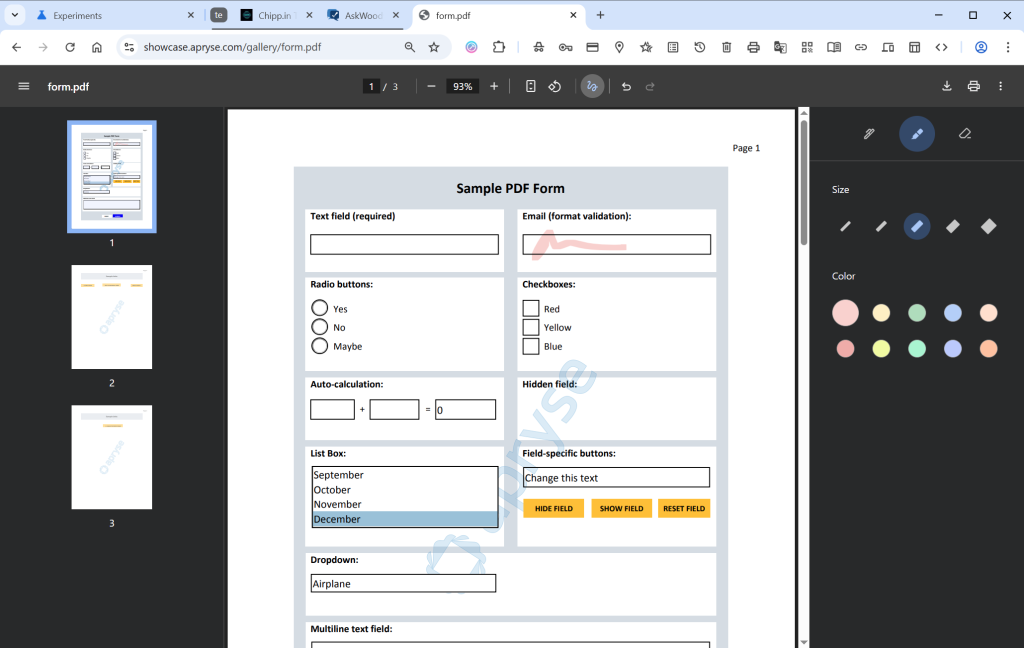1024x648 pixels.
Task: Download the PDF file
Action: coord(947,86)
